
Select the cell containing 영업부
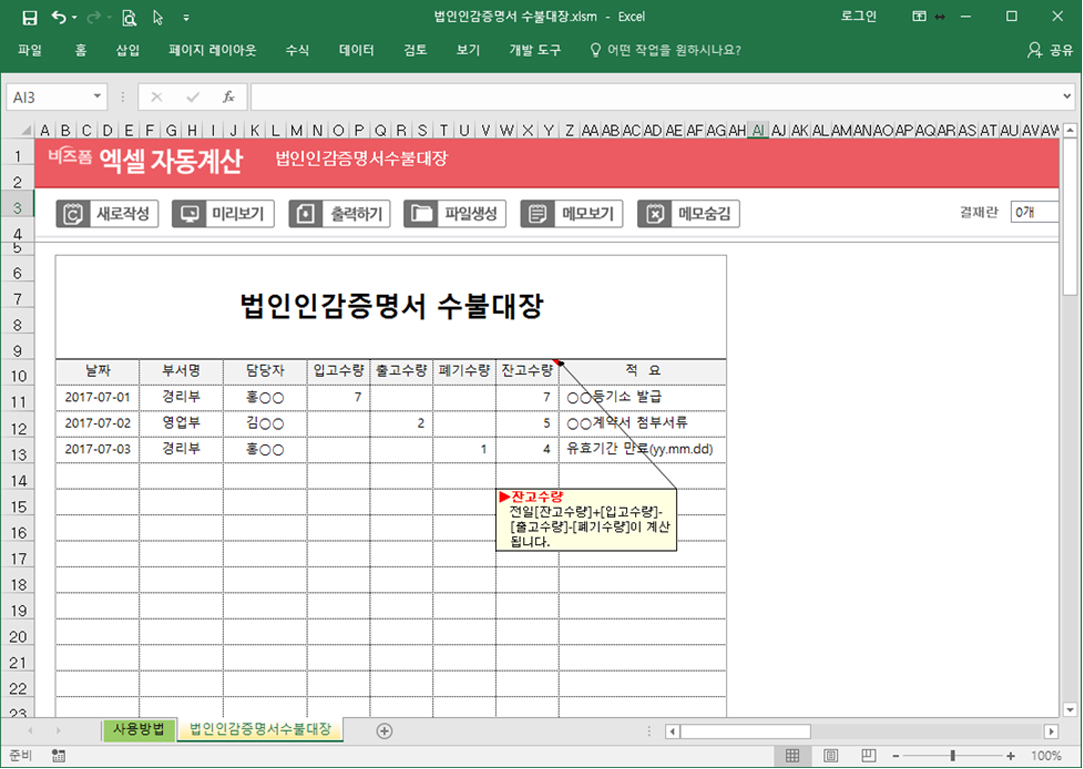click(x=181, y=423)
